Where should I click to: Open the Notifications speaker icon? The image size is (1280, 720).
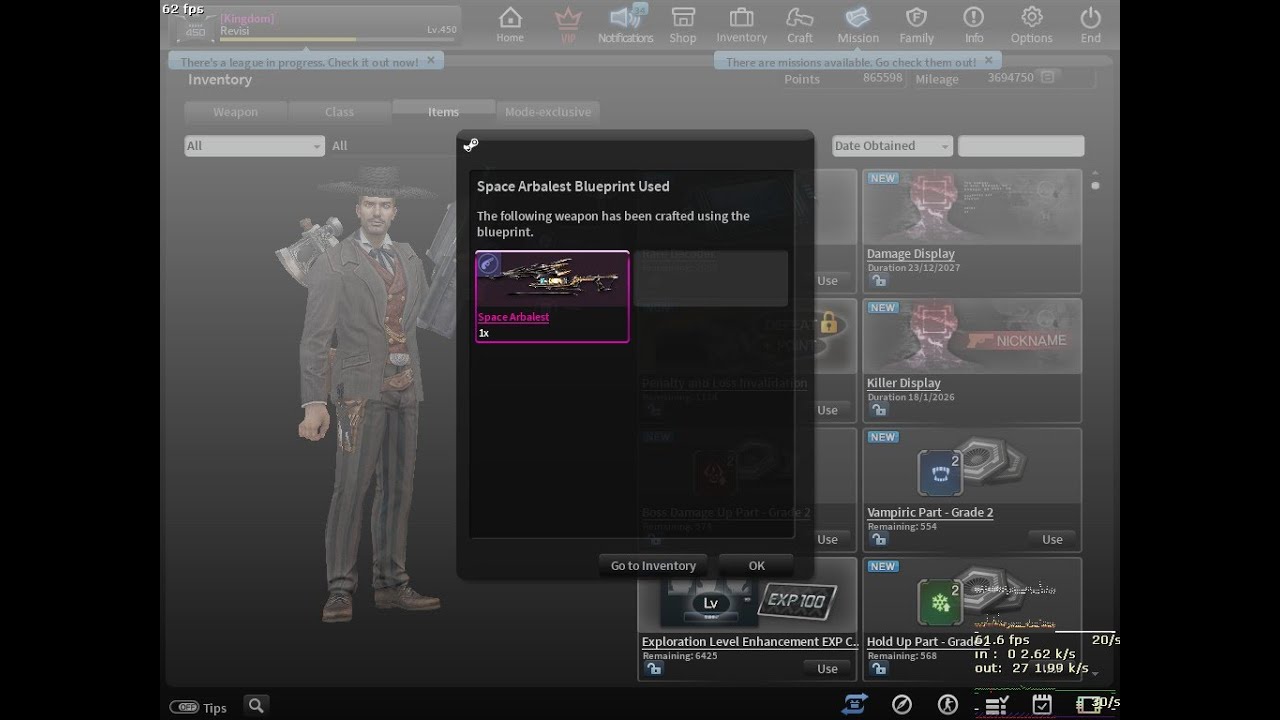(625, 17)
